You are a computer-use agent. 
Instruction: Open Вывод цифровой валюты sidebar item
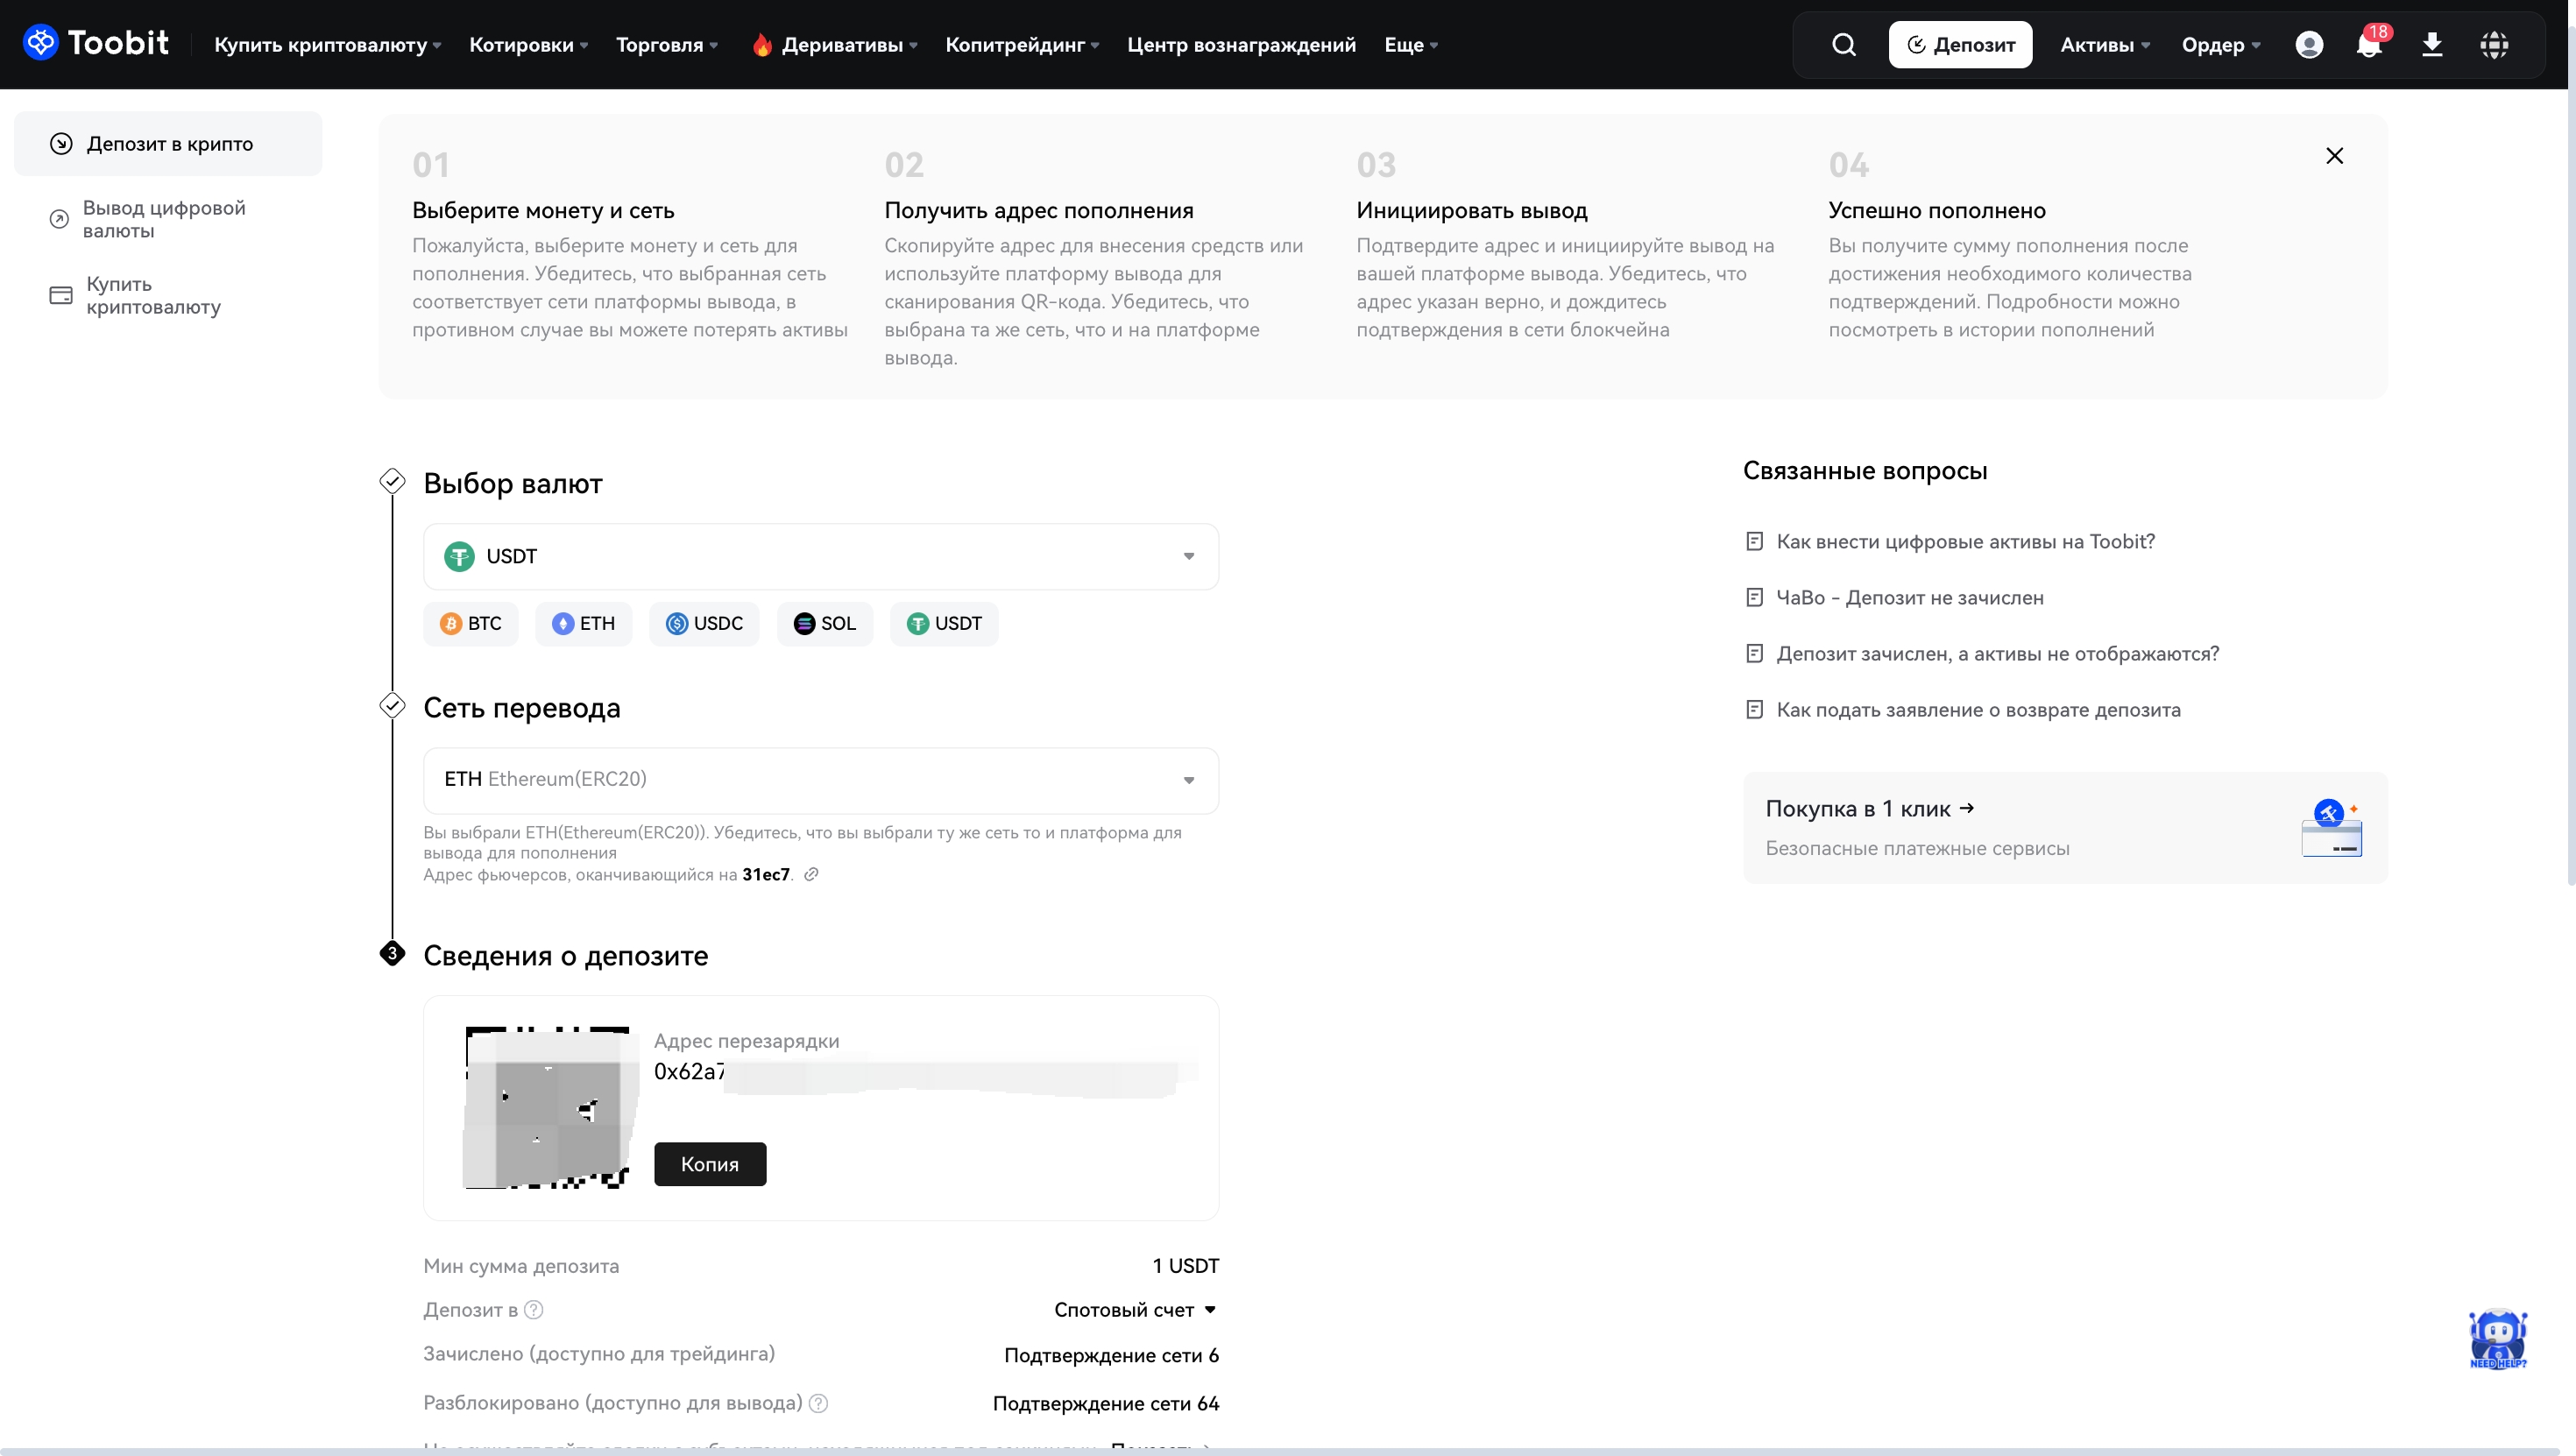pyautogui.click(x=164, y=219)
